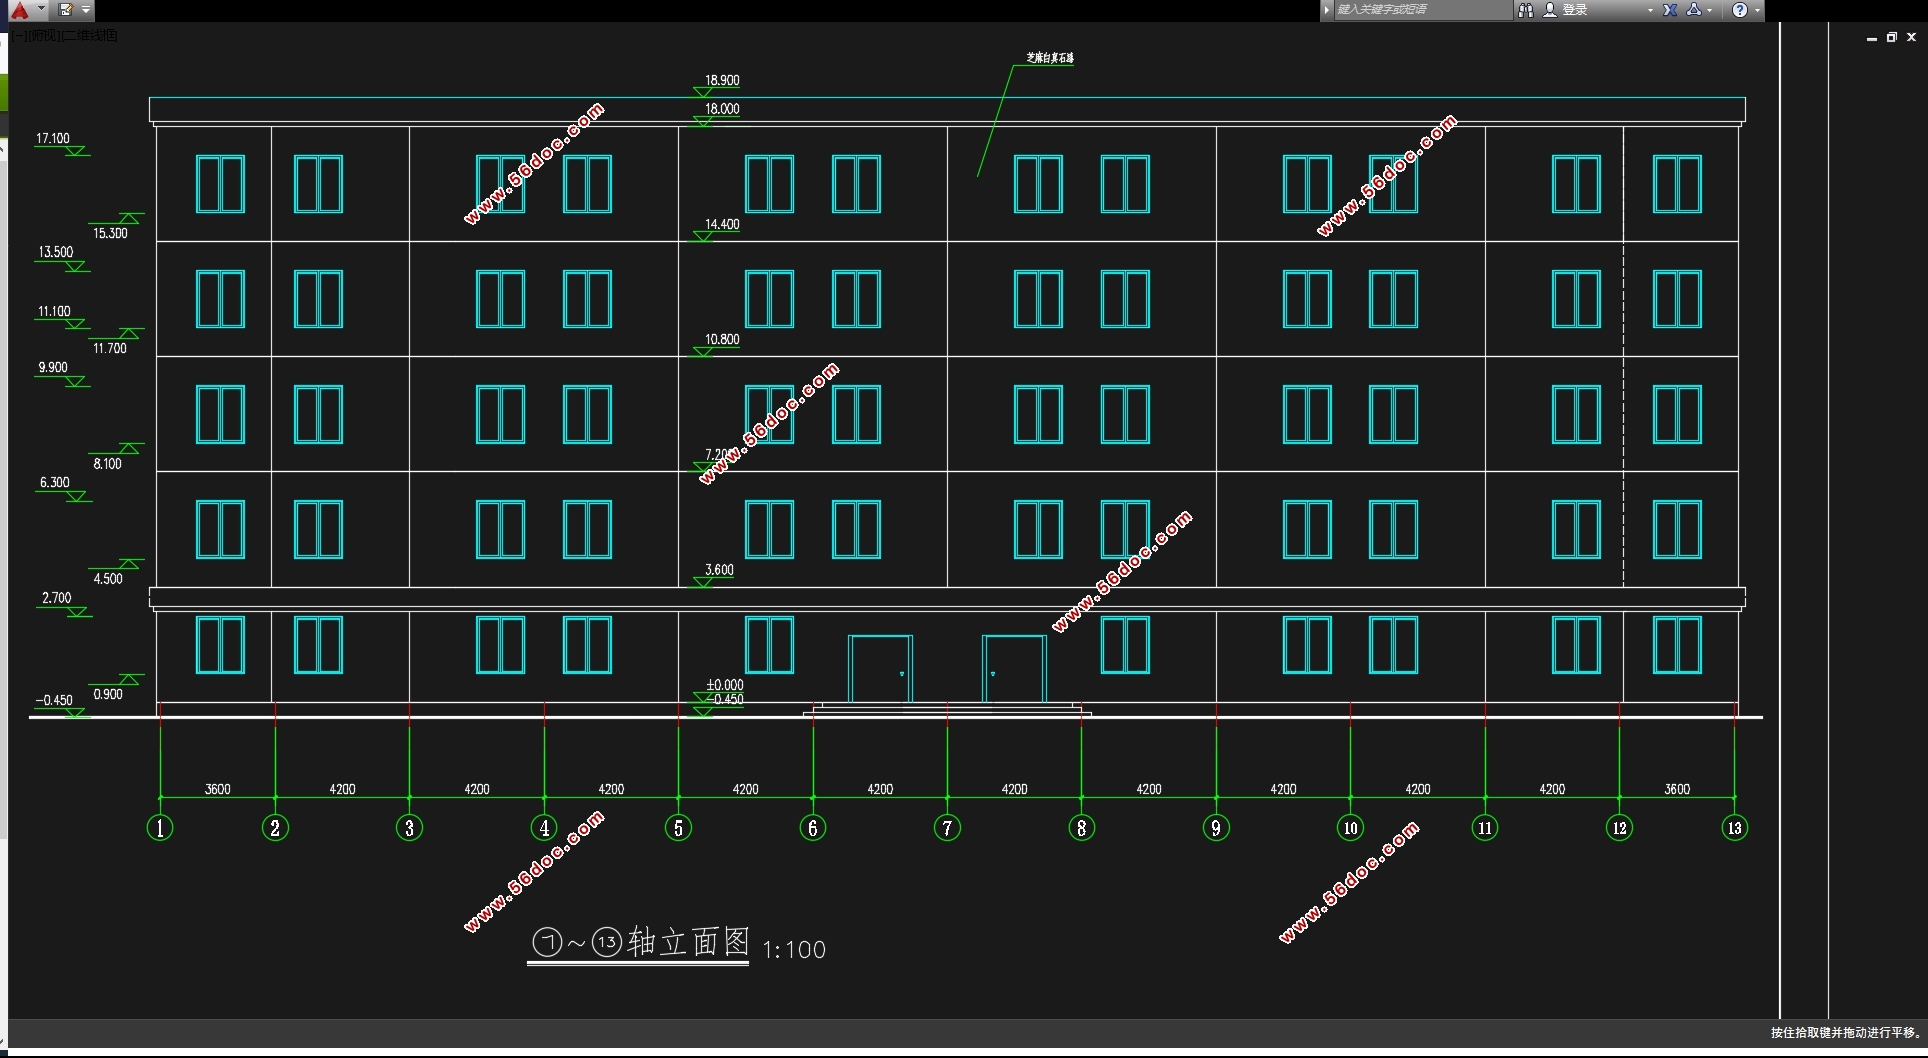Select the 13.500 elevation label

[56, 252]
